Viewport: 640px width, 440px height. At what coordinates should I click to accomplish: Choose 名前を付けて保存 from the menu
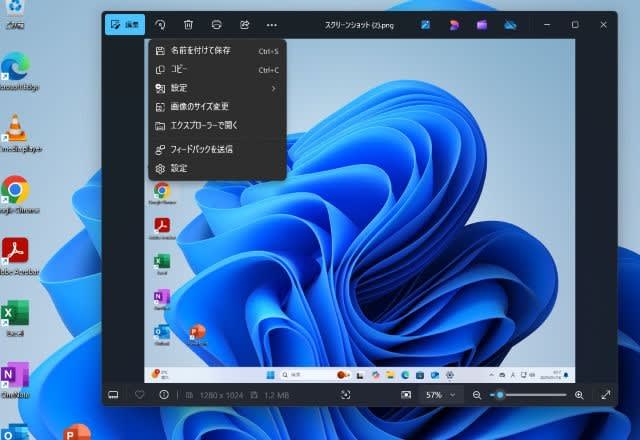coord(217,51)
